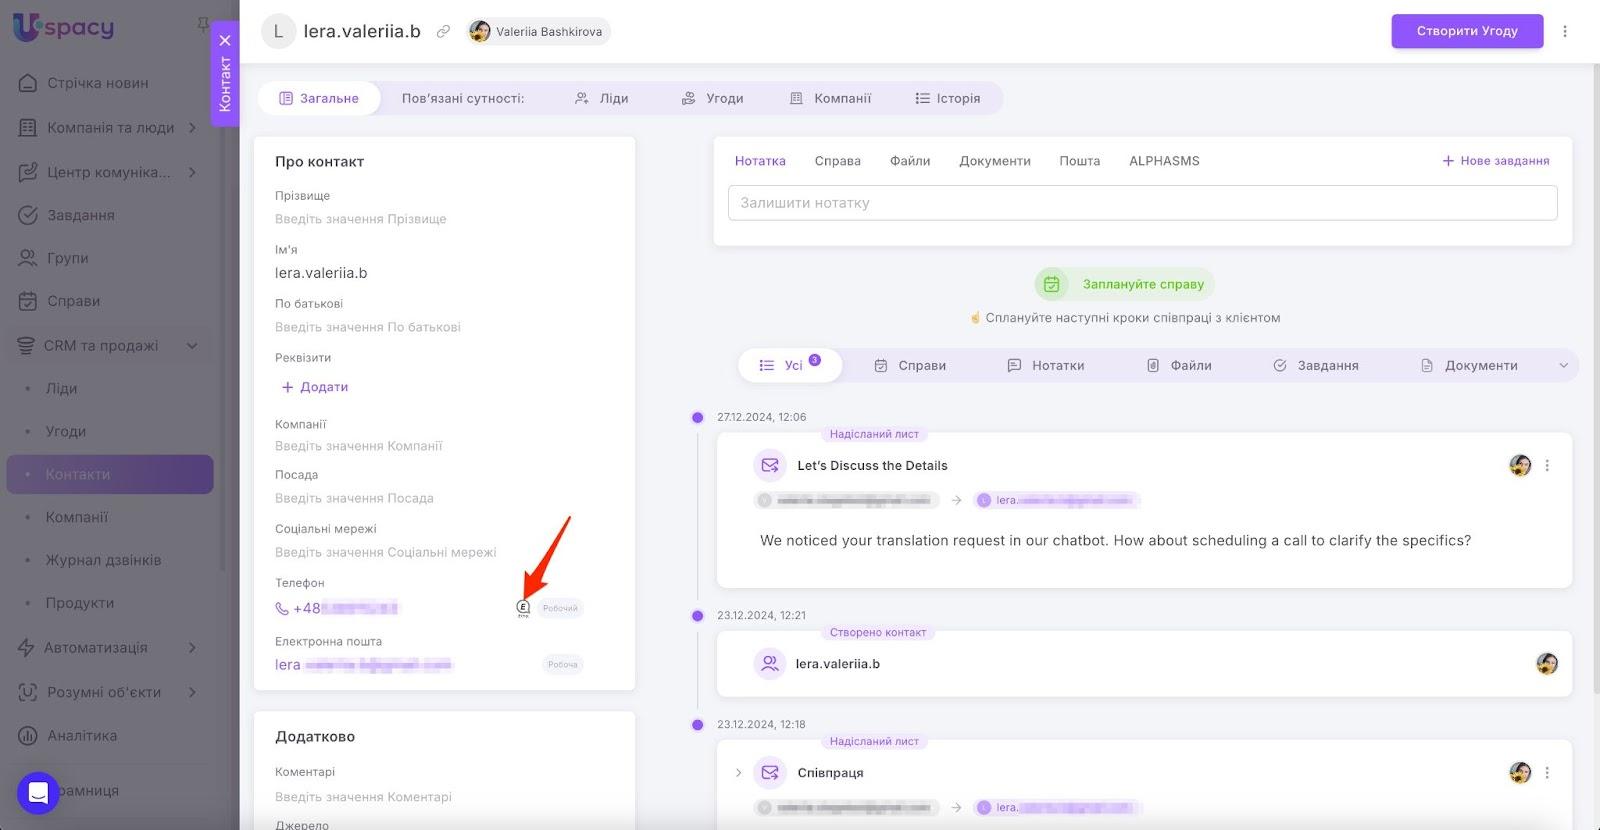Click the Залишити нотатку note field
The image size is (1600, 830).
click(x=1143, y=203)
